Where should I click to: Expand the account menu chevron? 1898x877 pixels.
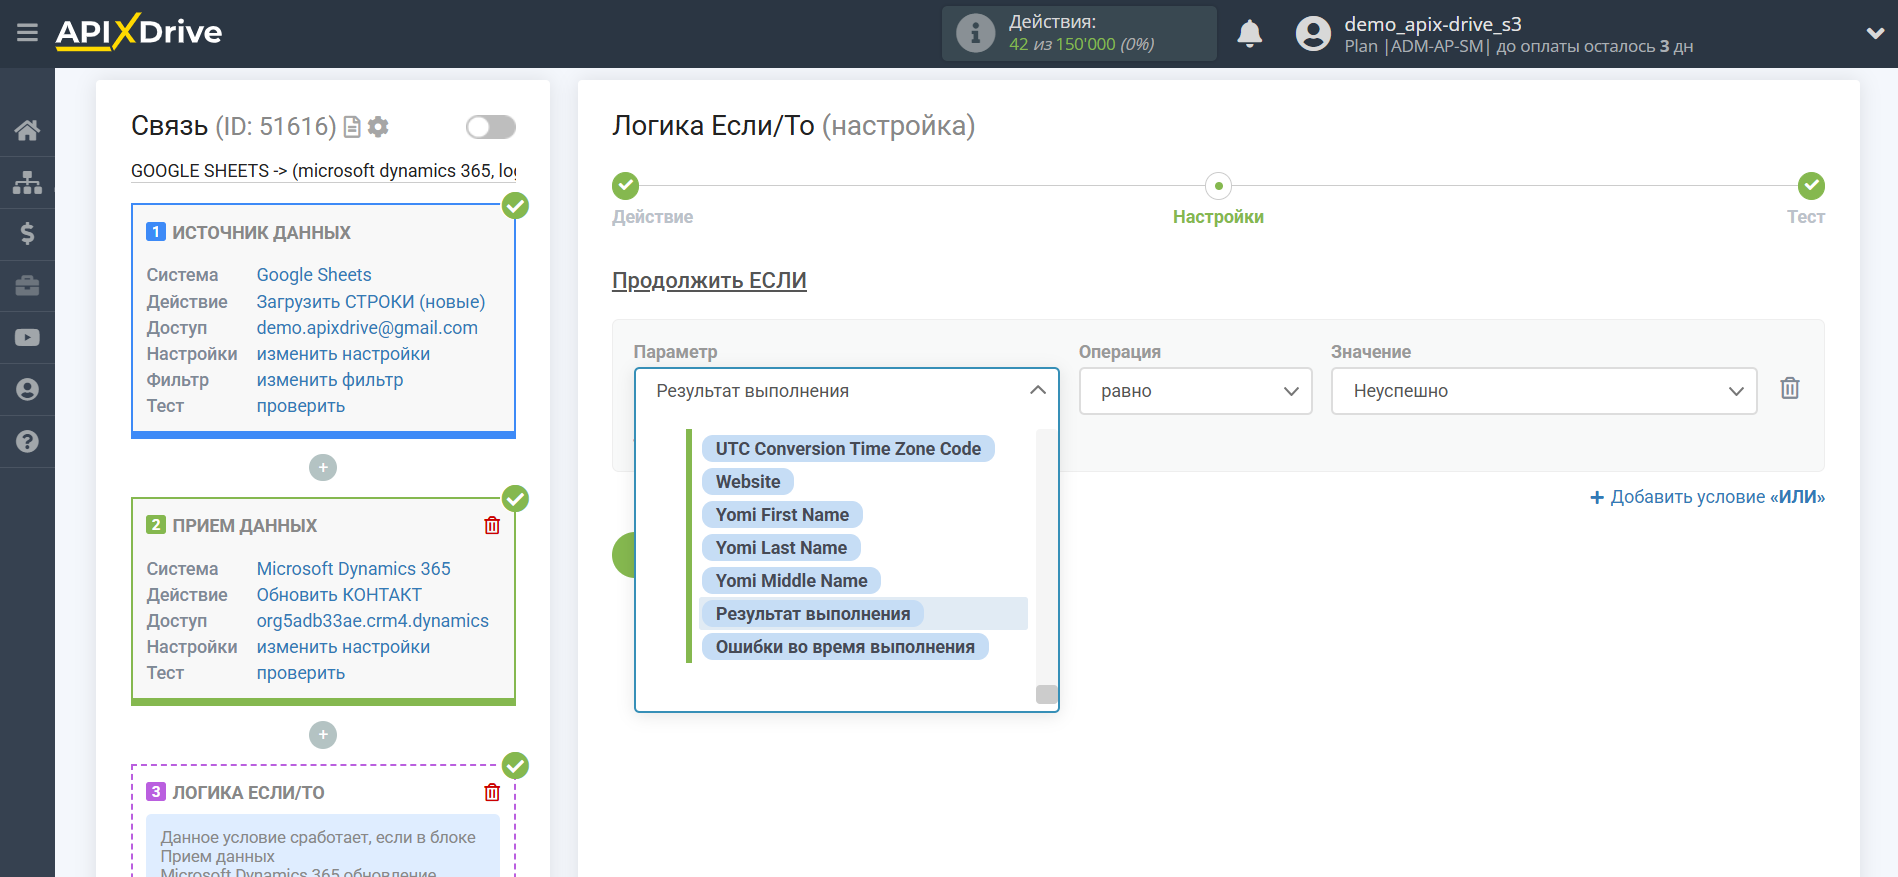pos(1875,34)
